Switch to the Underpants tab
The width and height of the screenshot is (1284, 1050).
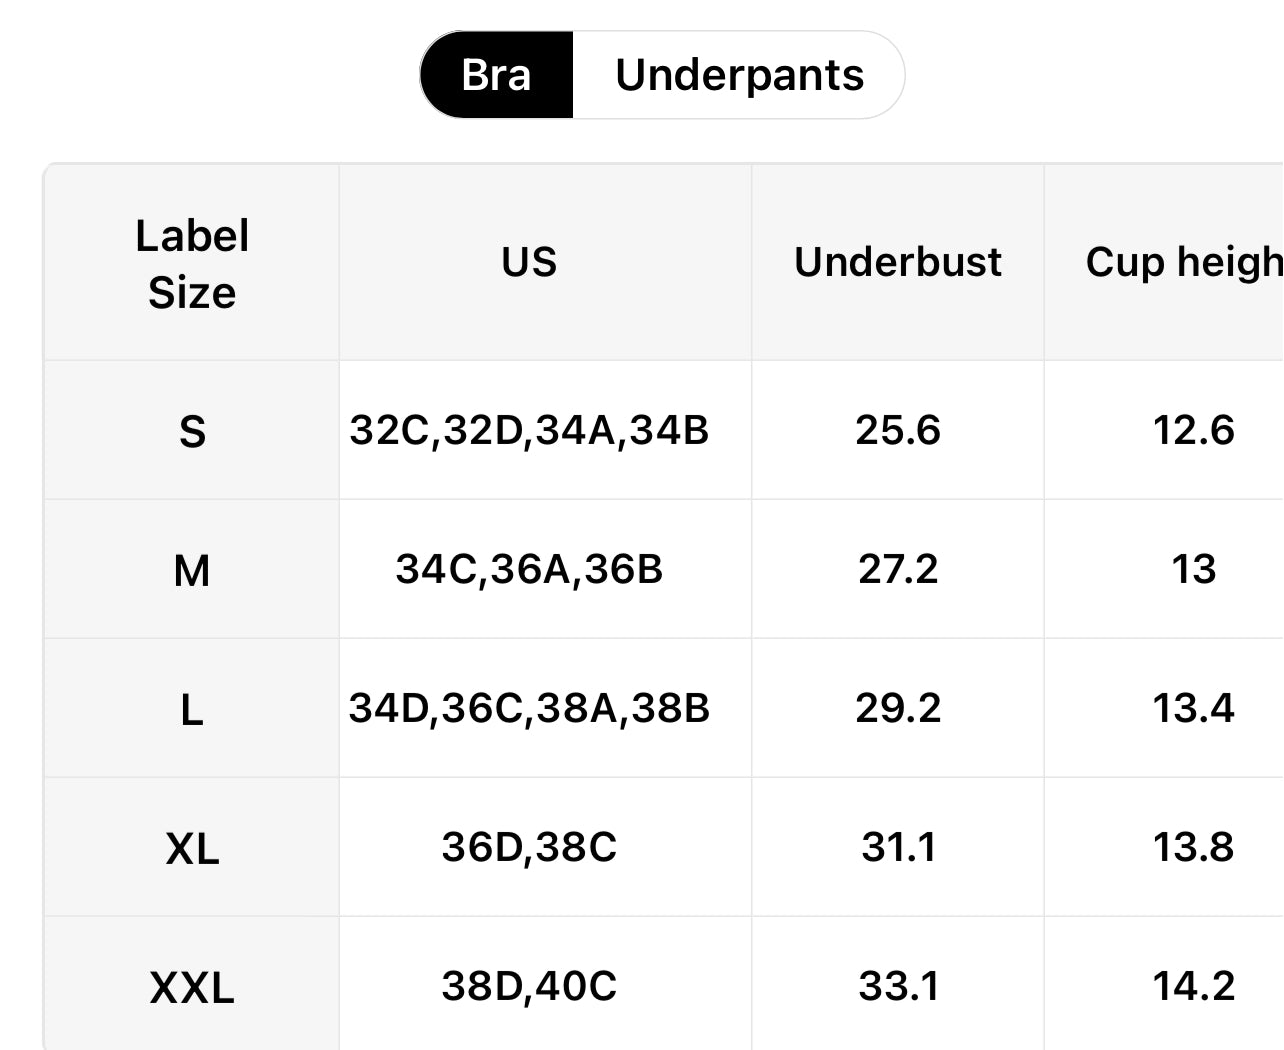point(739,75)
